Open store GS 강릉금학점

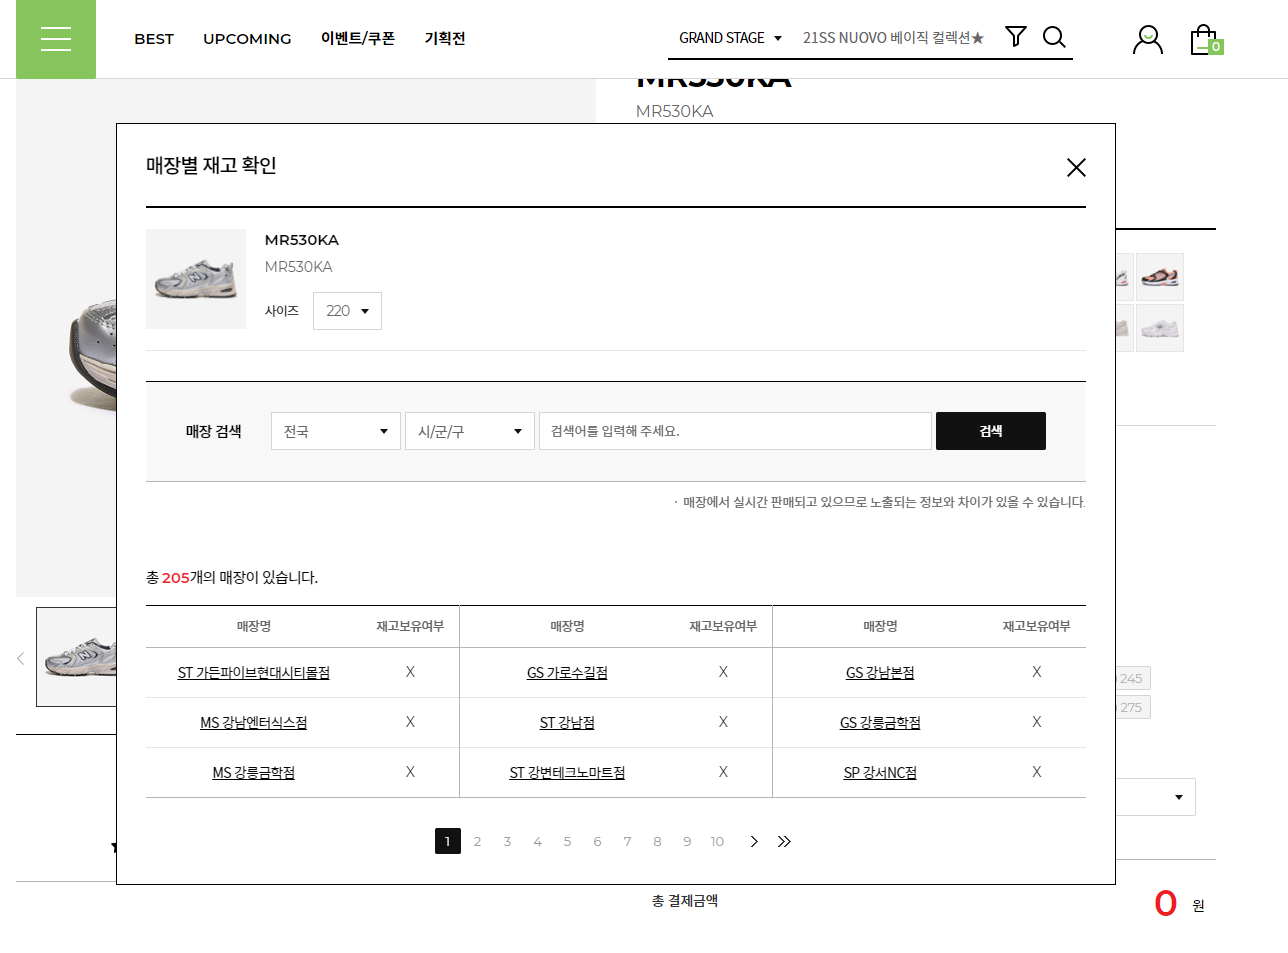tap(880, 723)
